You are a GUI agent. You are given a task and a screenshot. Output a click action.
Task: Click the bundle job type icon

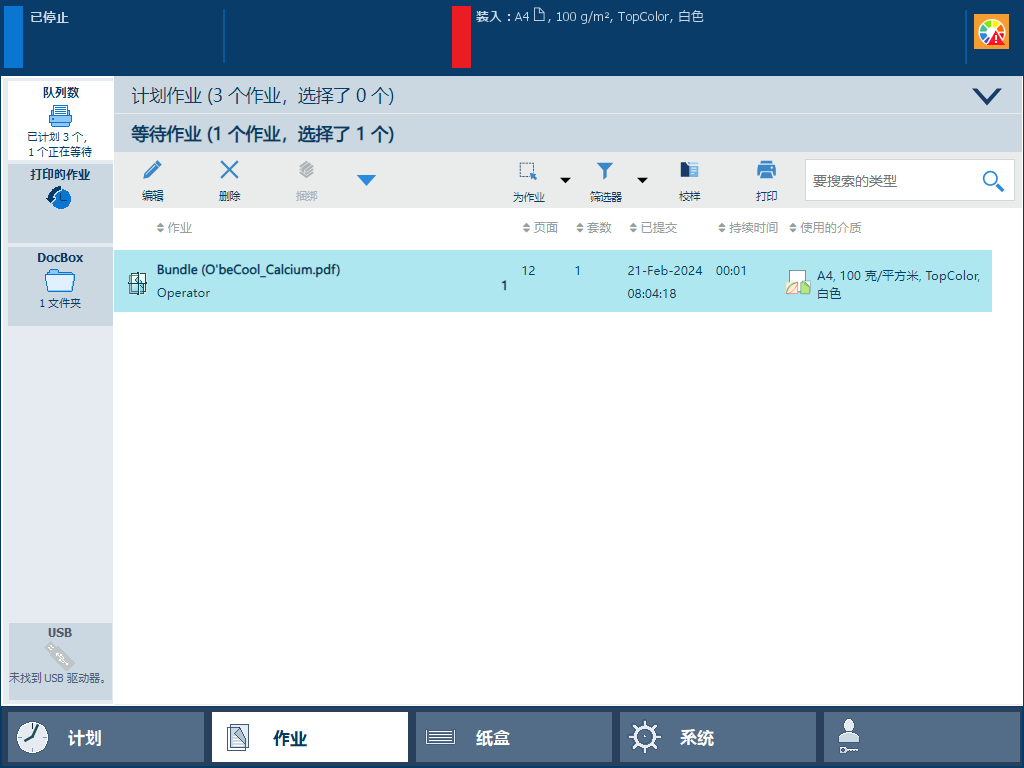[137, 283]
